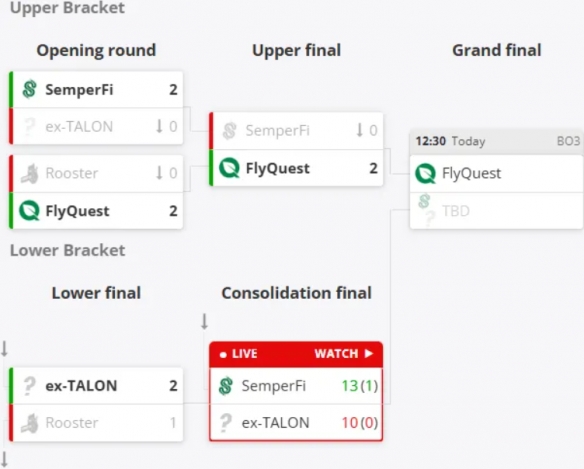Screen dimensions: 584x469
Task: Click faded SemperFi logo in Upper final
Action: (229, 131)
